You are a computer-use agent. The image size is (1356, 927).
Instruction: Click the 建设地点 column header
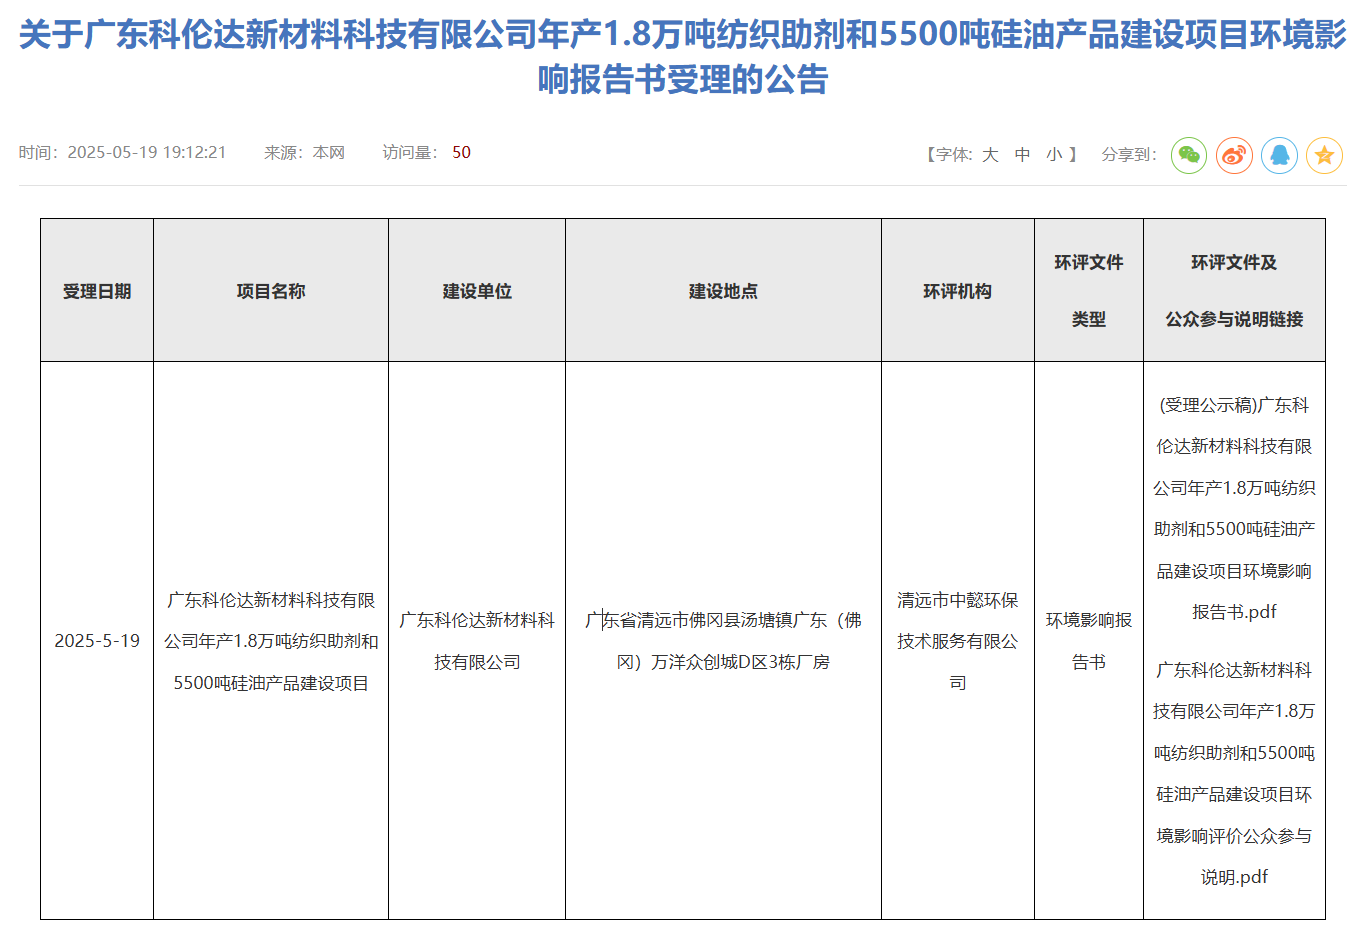click(x=723, y=291)
